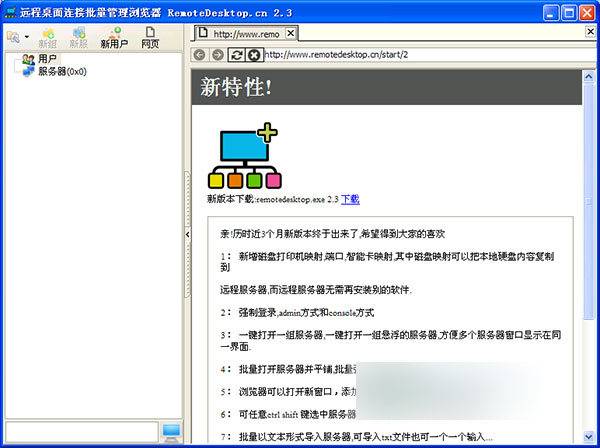Click the page scrollbar down arrow

pyautogui.click(x=589, y=437)
